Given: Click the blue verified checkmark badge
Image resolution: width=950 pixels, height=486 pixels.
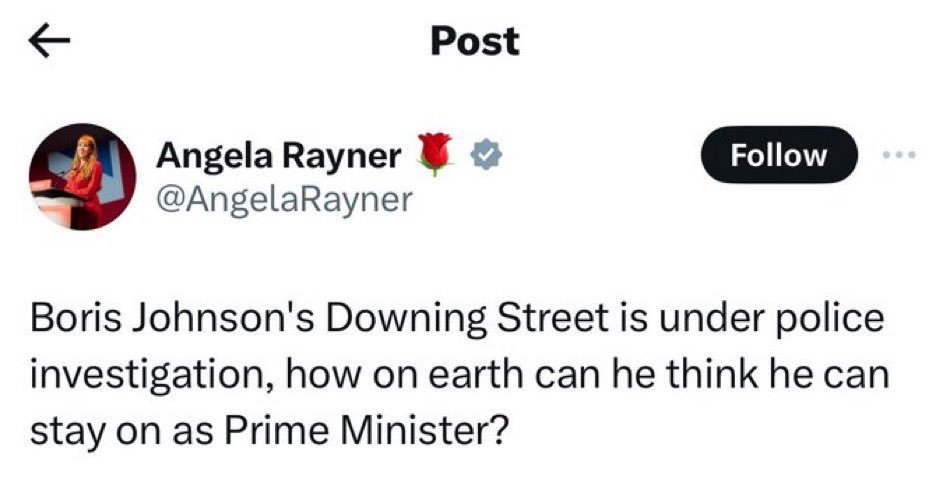Looking at the screenshot, I should pos(486,156).
